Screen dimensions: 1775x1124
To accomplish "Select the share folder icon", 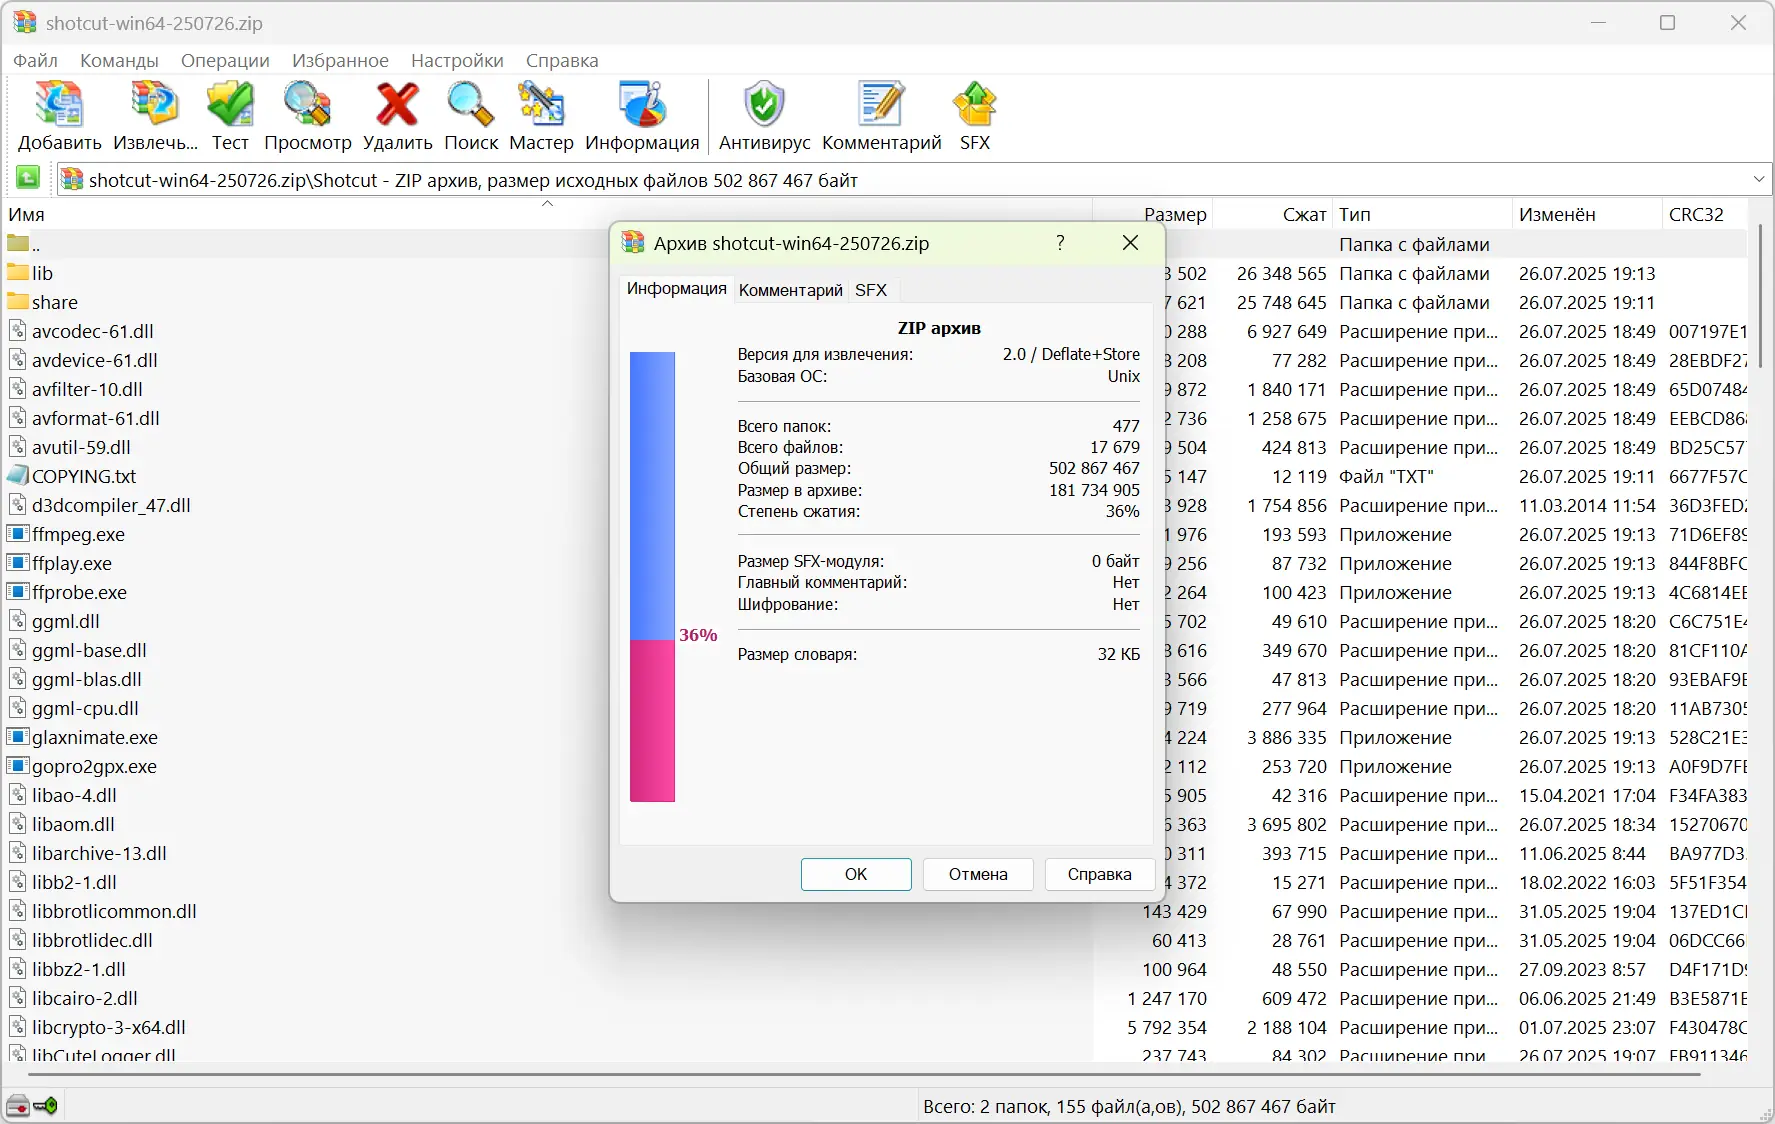I will (x=18, y=301).
